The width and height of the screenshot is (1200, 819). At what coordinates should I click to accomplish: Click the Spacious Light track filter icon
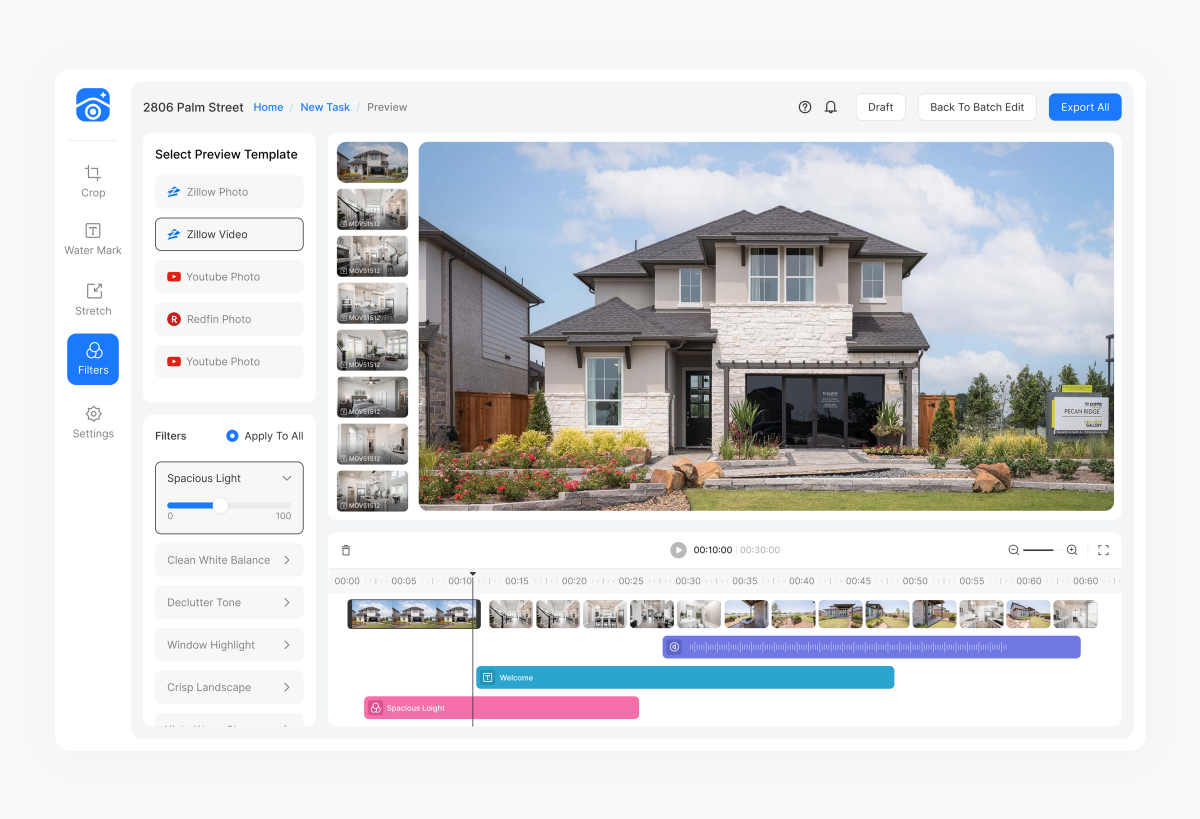[x=376, y=708]
